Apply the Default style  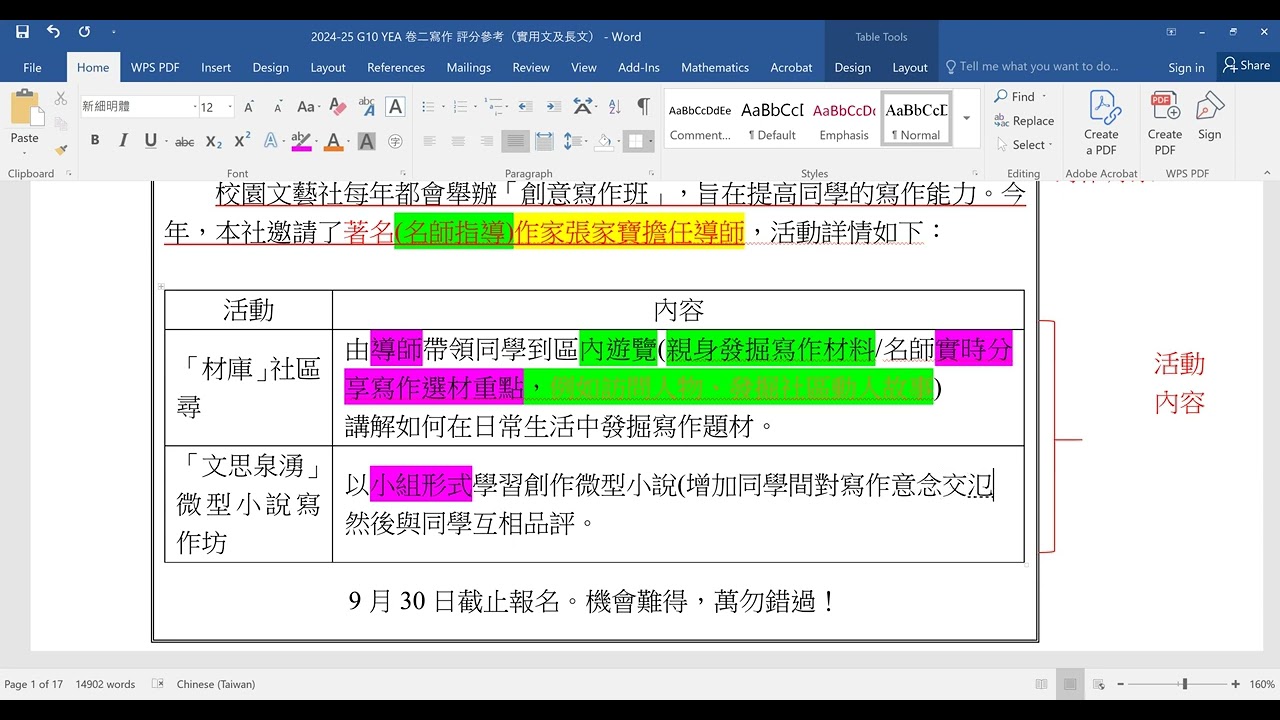coord(772,118)
